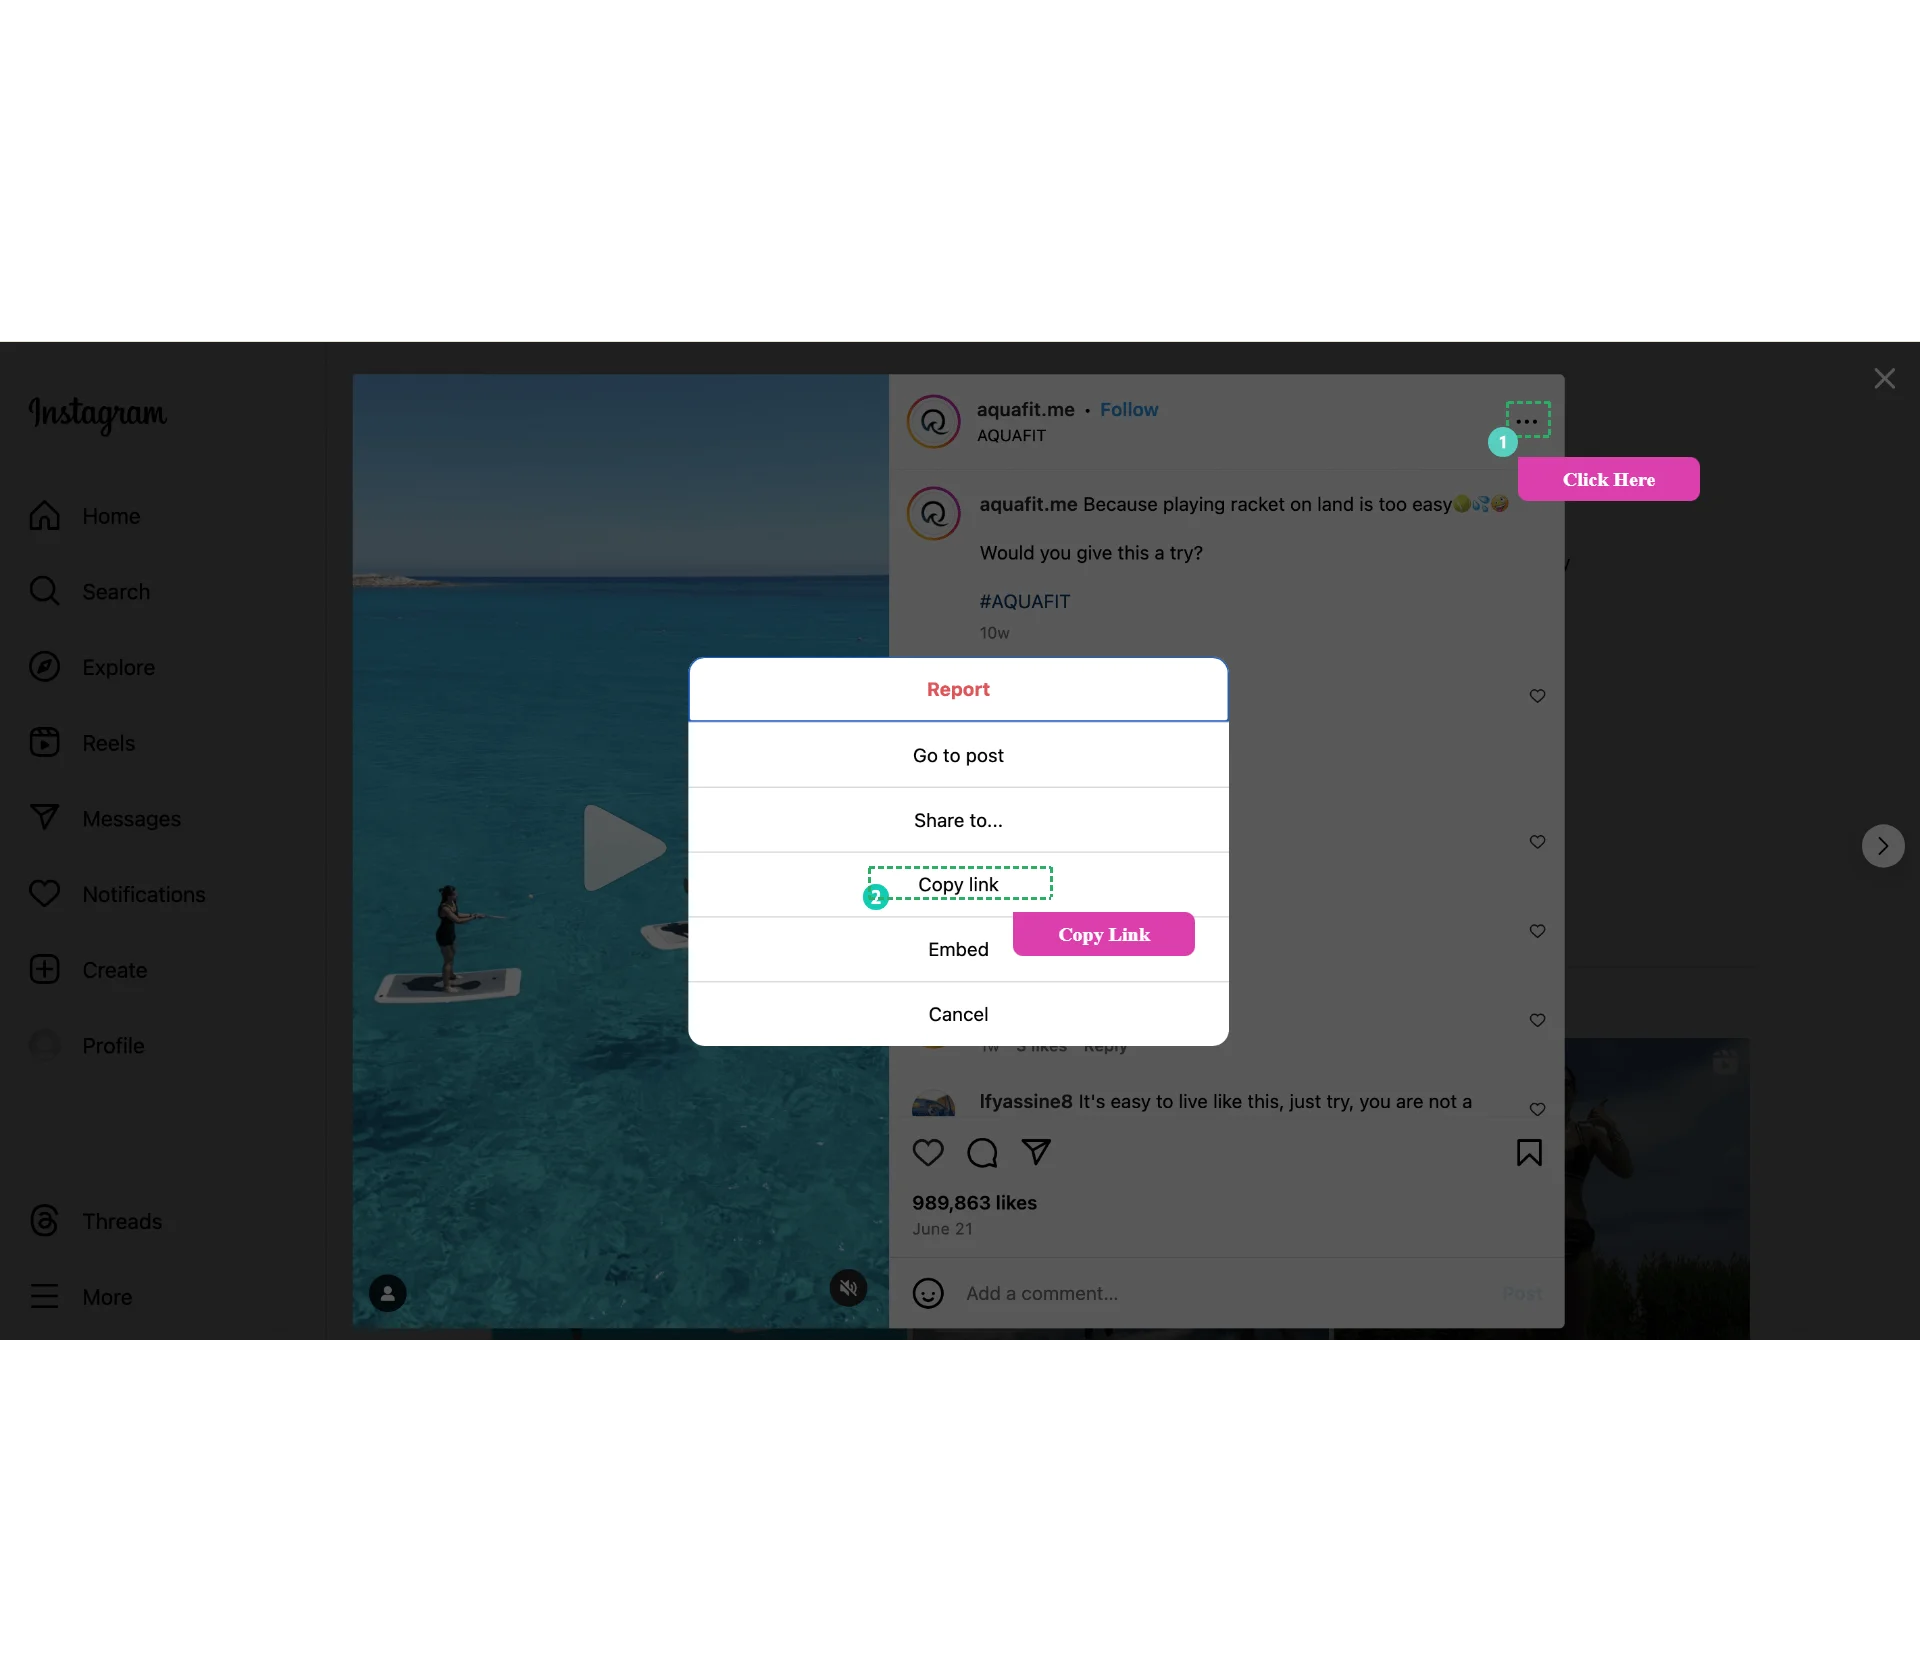Toggle mute button on the video
This screenshot has height=1680, width=1920.
click(x=849, y=1290)
